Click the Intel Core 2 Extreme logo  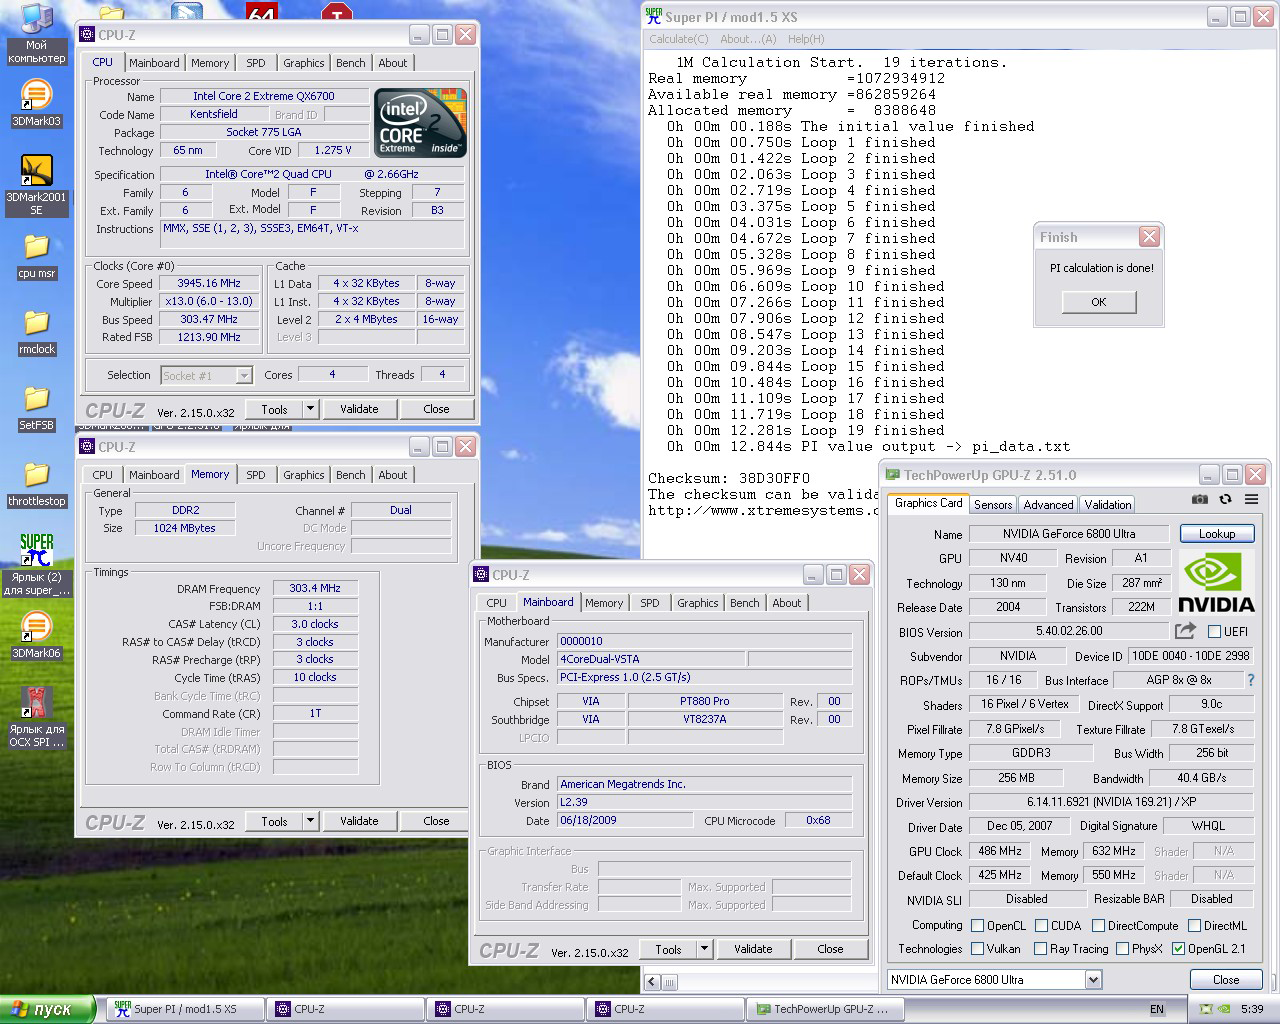coord(420,123)
